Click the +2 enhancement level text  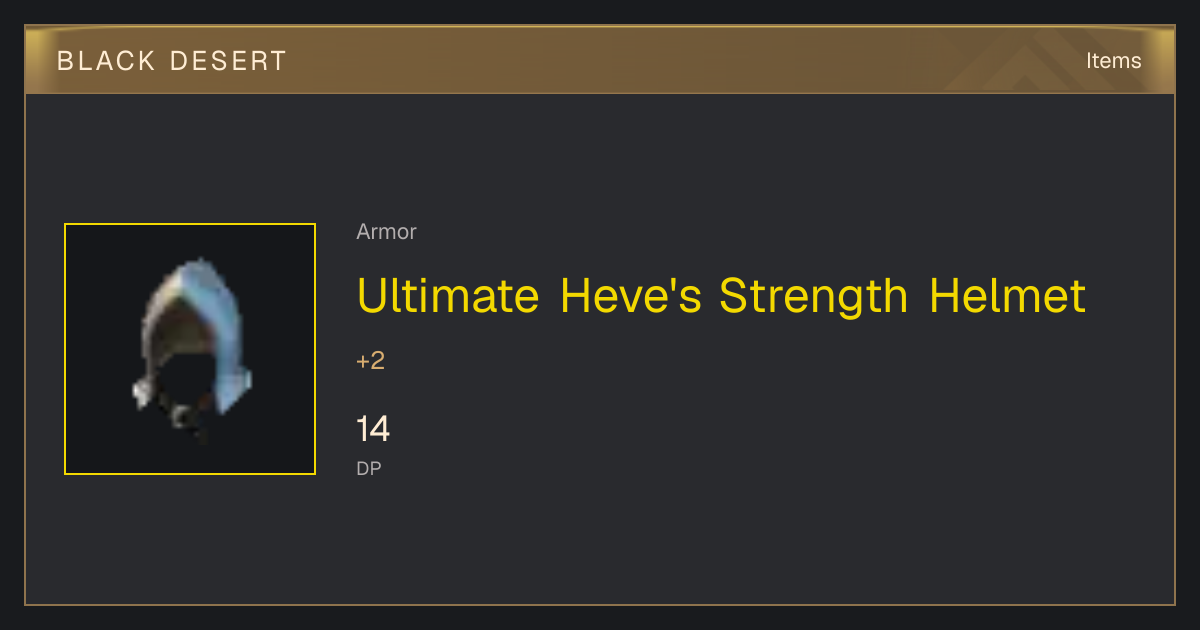(371, 361)
